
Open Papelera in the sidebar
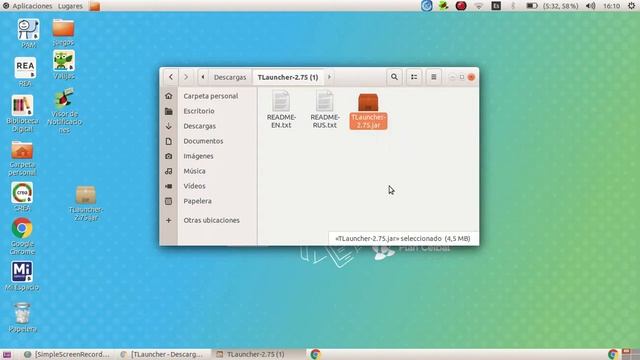[198, 201]
